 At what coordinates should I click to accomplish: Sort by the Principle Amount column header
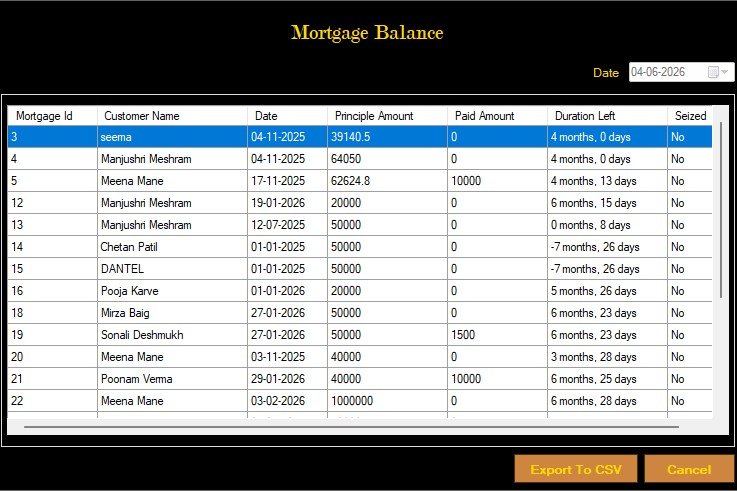coord(387,116)
